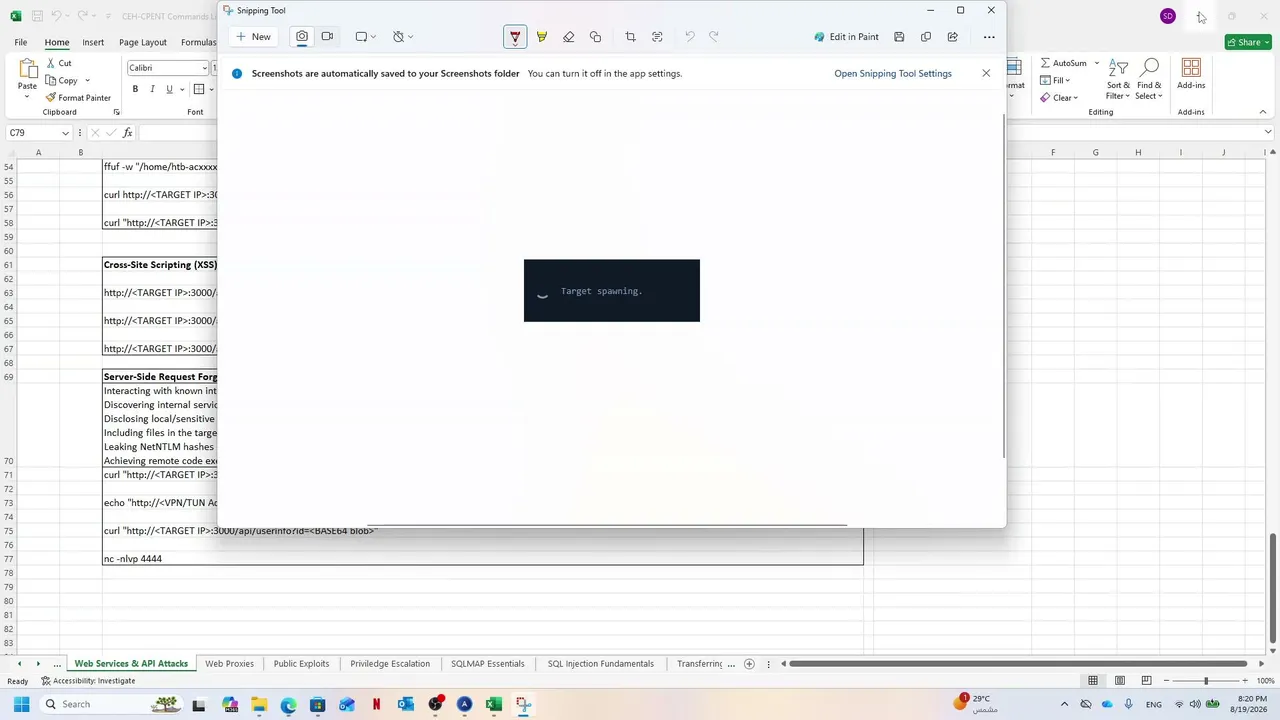Screen dimensions: 1280x720
Task: Open the Calibri font name dropdown
Action: click(205, 68)
